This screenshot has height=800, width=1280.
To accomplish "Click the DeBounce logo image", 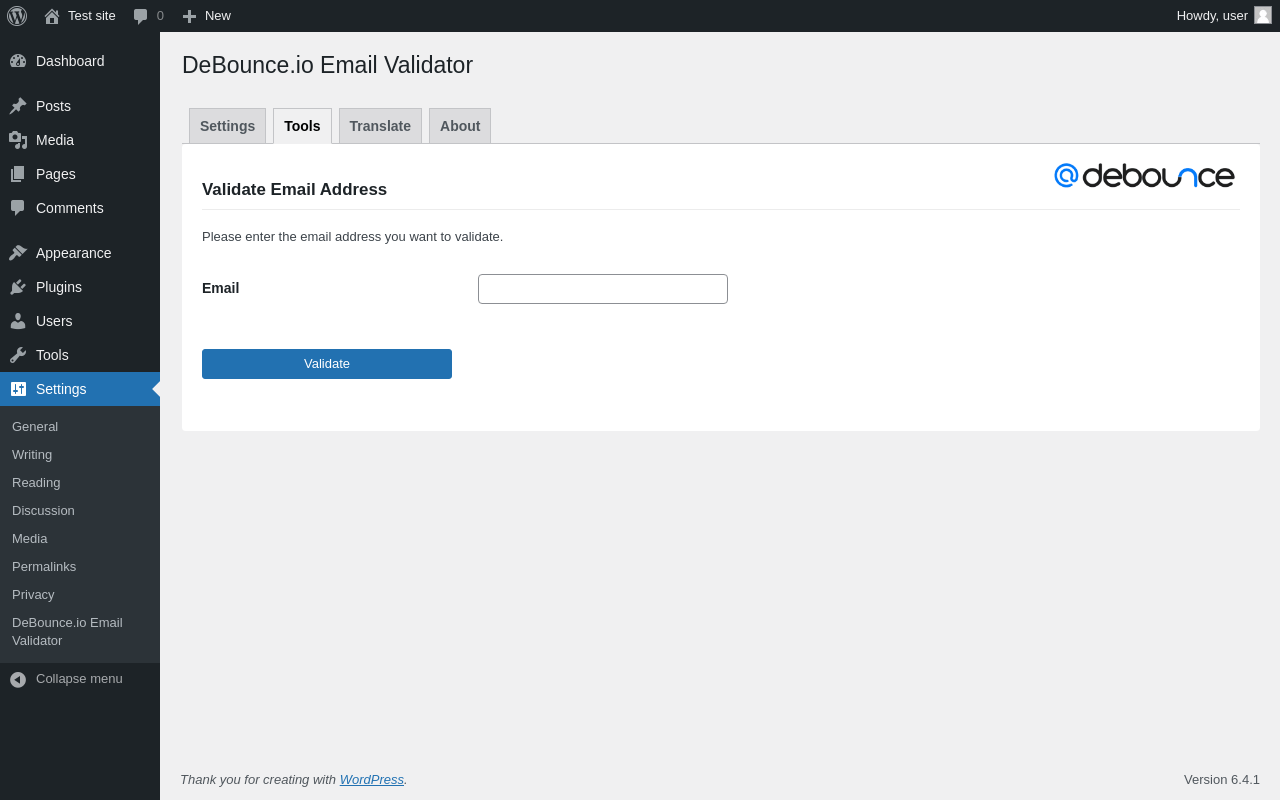I will [1144, 176].
